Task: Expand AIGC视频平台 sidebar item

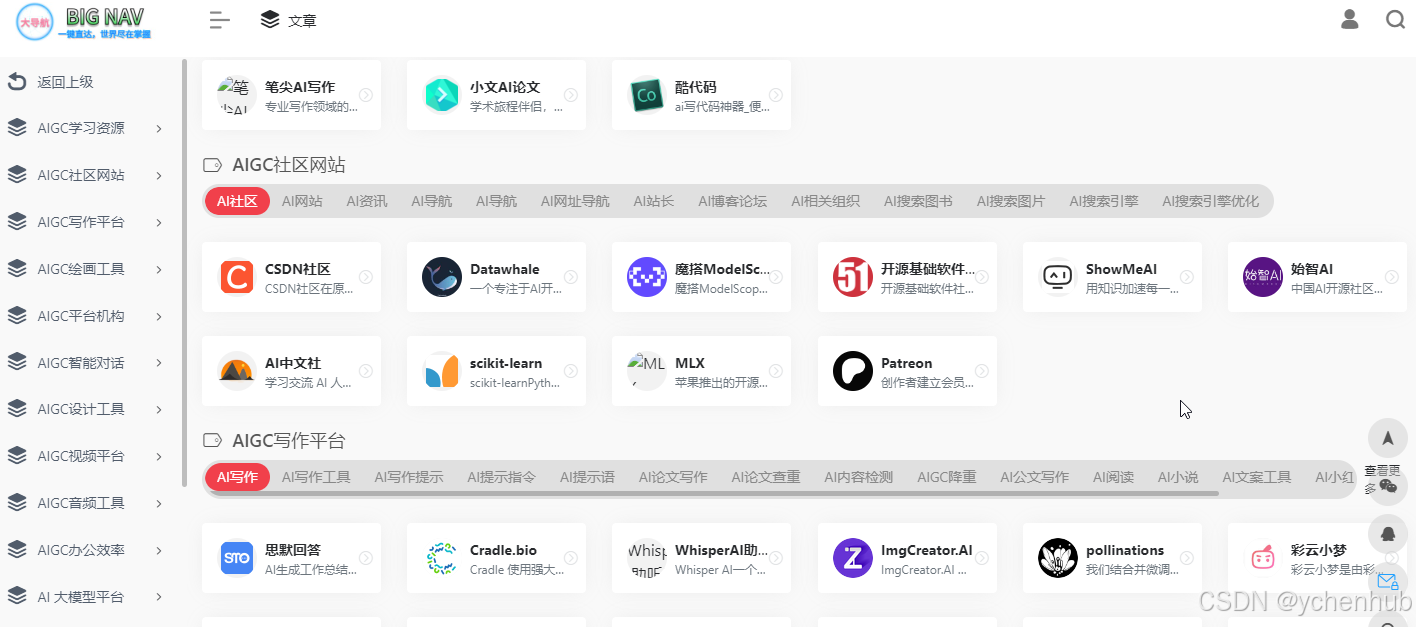Action: point(85,456)
